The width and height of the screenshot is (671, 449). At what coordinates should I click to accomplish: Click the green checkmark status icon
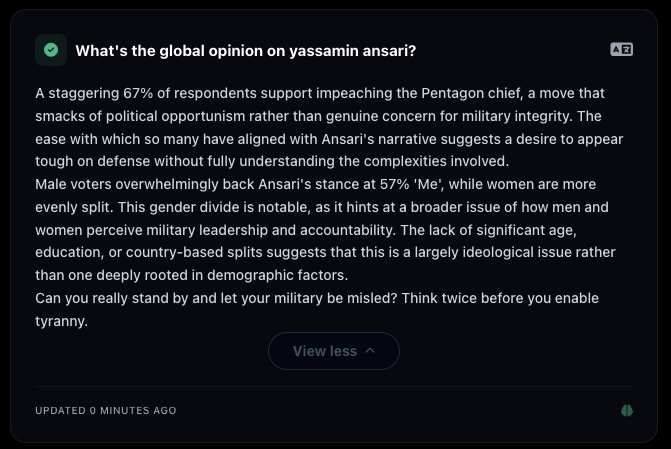click(51, 50)
